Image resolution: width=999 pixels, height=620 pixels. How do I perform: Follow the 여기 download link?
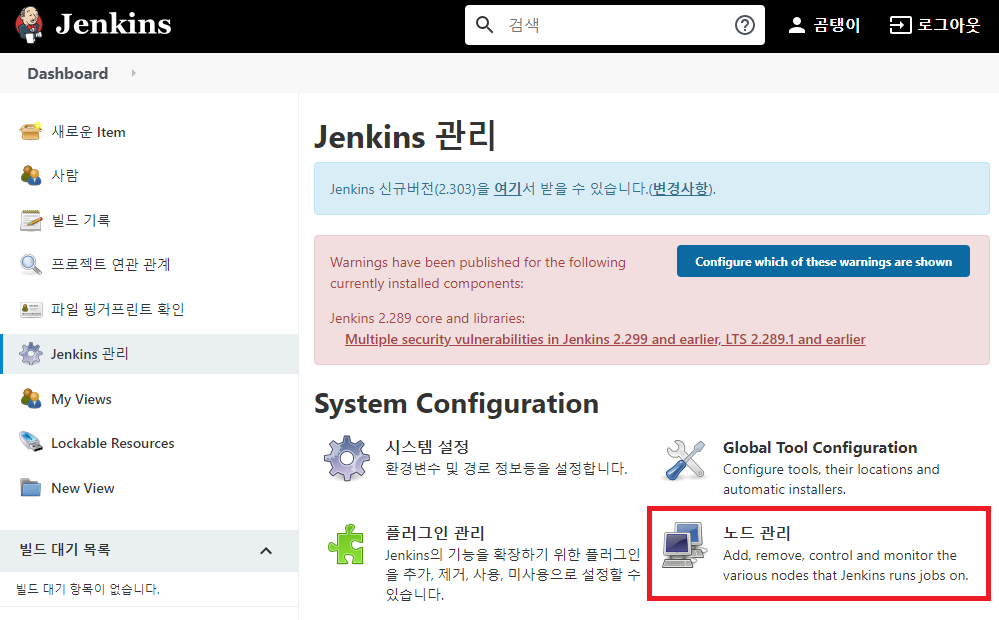pos(508,189)
